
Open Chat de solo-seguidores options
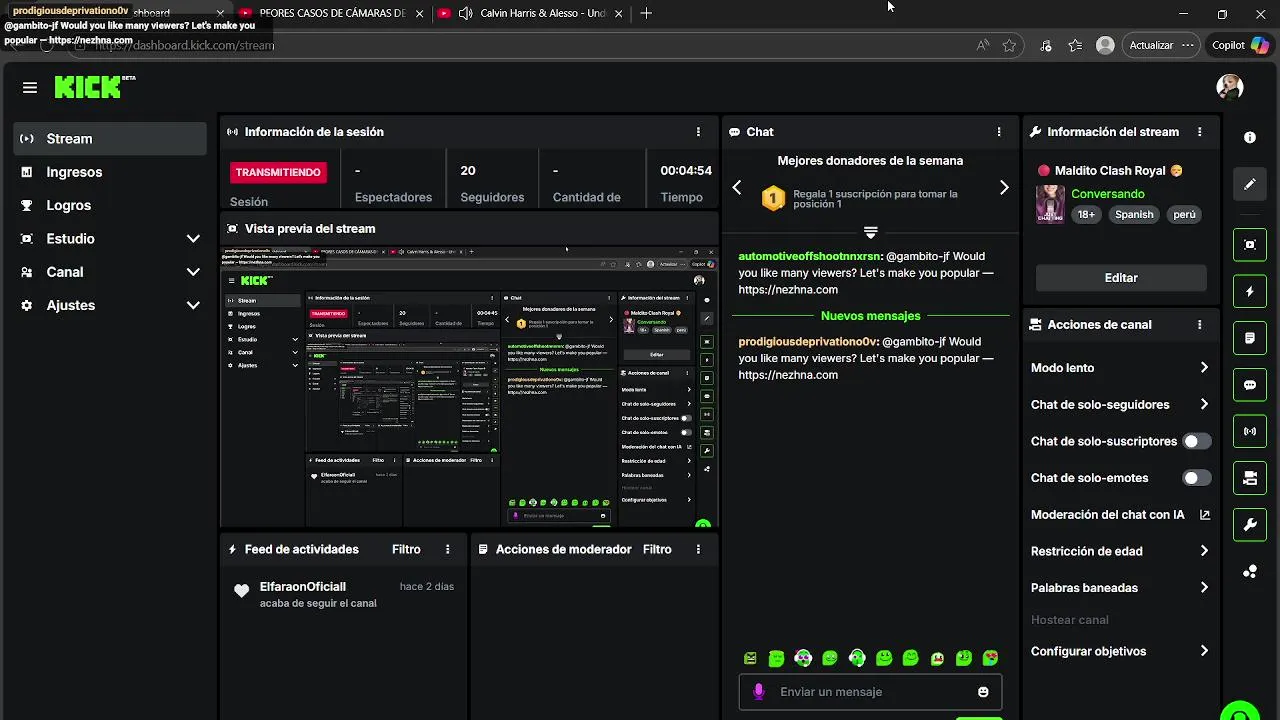[1120, 405]
